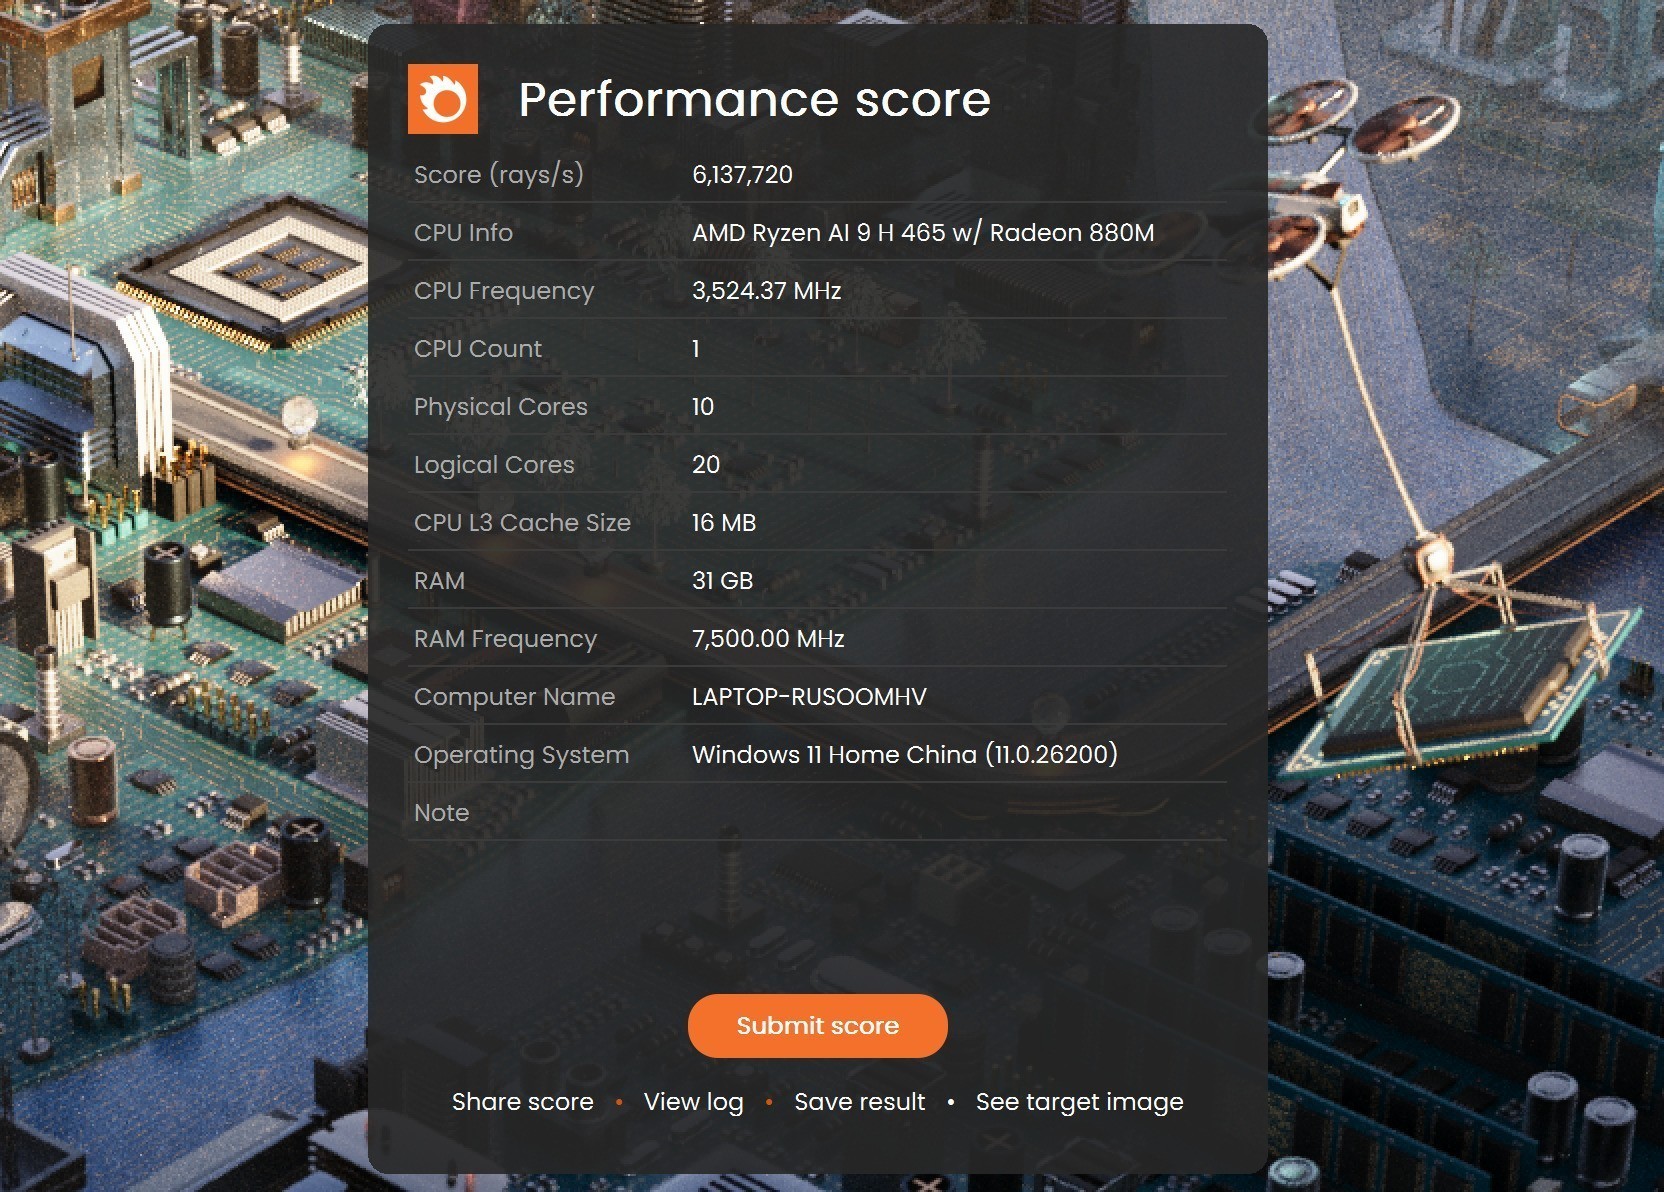See target image of the render
The height and width of the screenshot is (1192, 1664).
click(x=1079, y=1101)
